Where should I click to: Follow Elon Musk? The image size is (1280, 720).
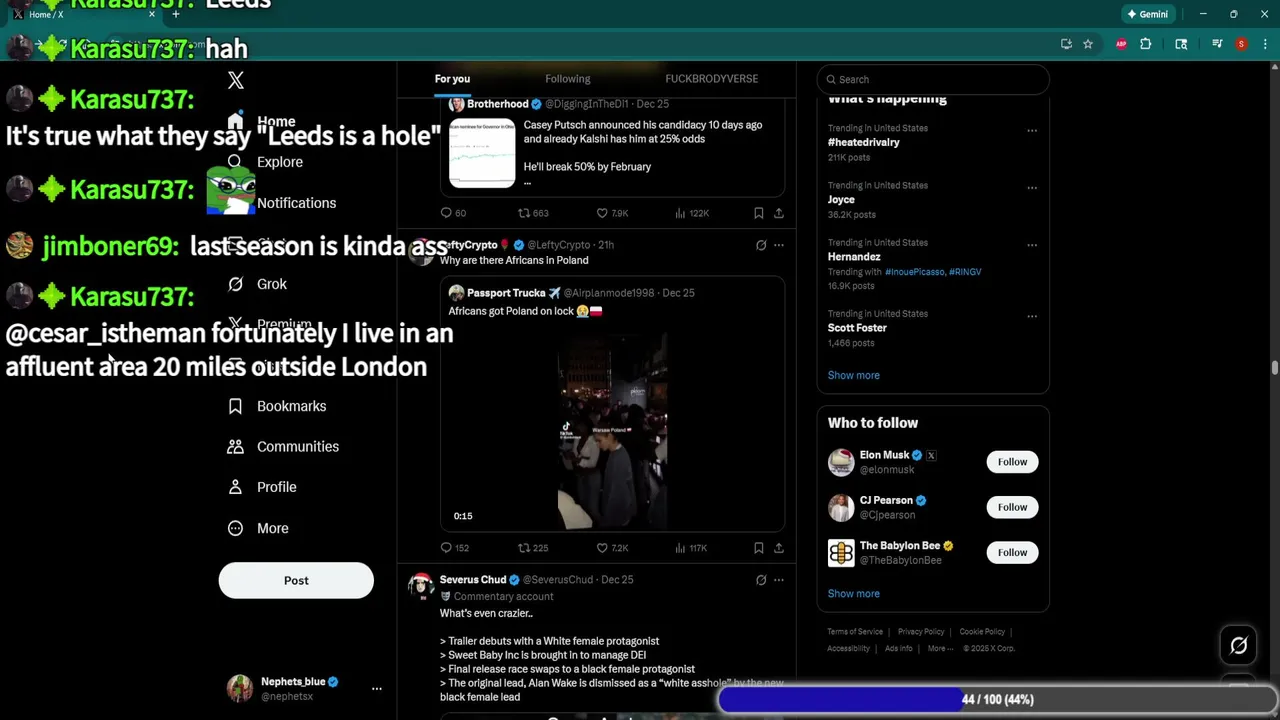[1012, 462]
